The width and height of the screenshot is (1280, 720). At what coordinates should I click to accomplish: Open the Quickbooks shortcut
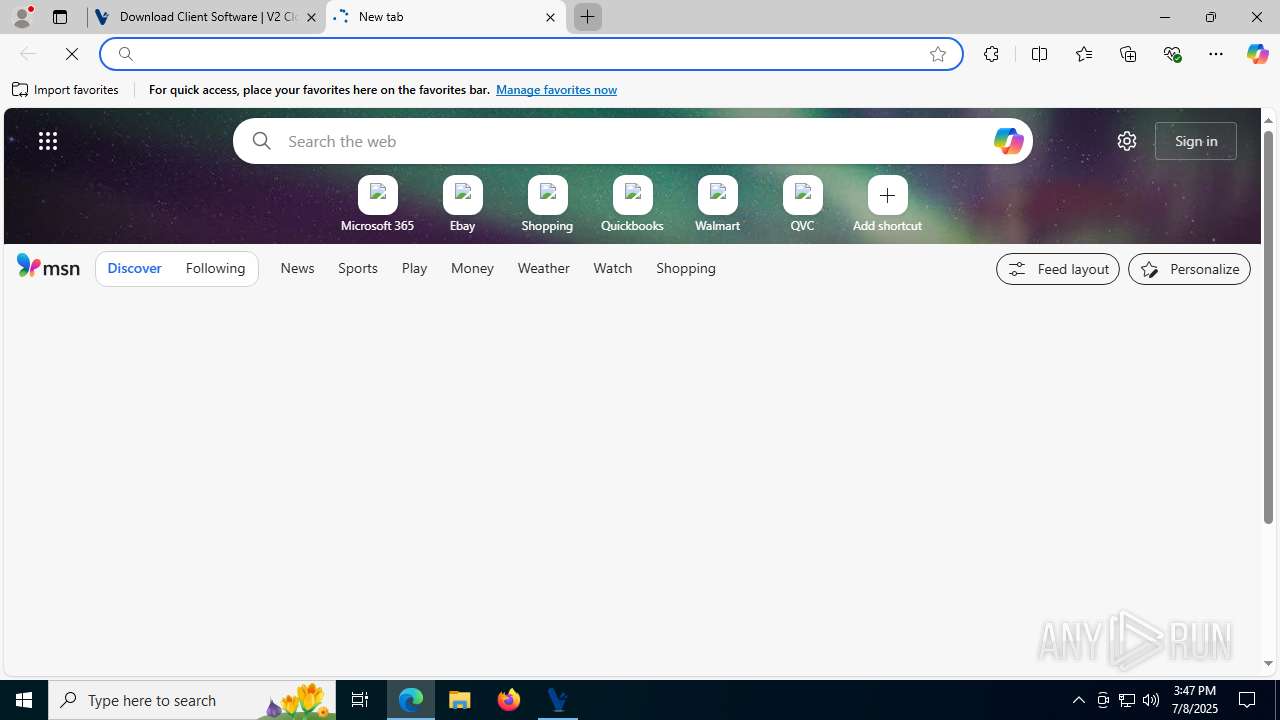click(x=632, y=205)
